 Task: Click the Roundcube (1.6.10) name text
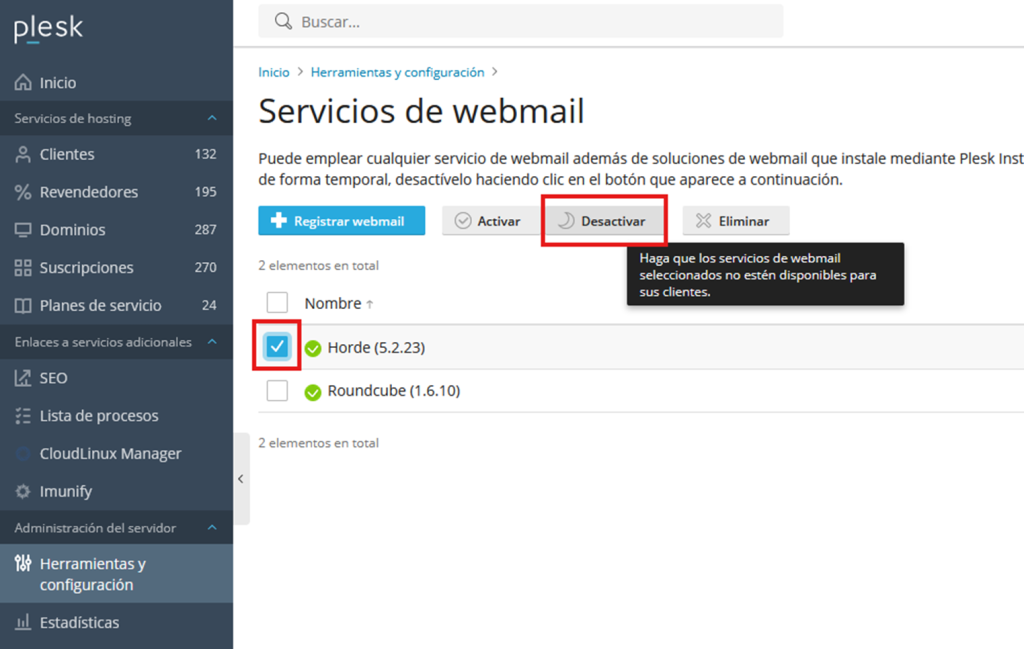[x=394, y=390]
